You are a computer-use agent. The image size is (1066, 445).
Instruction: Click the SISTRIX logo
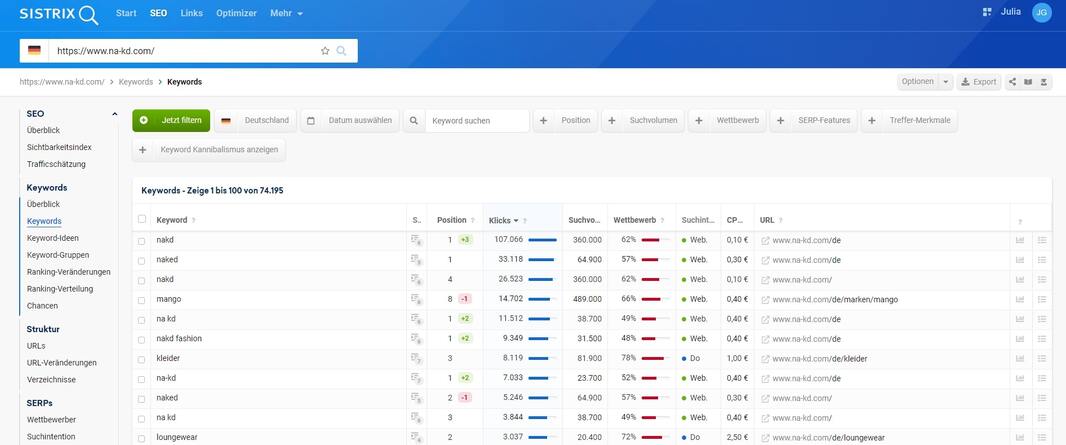58,14
